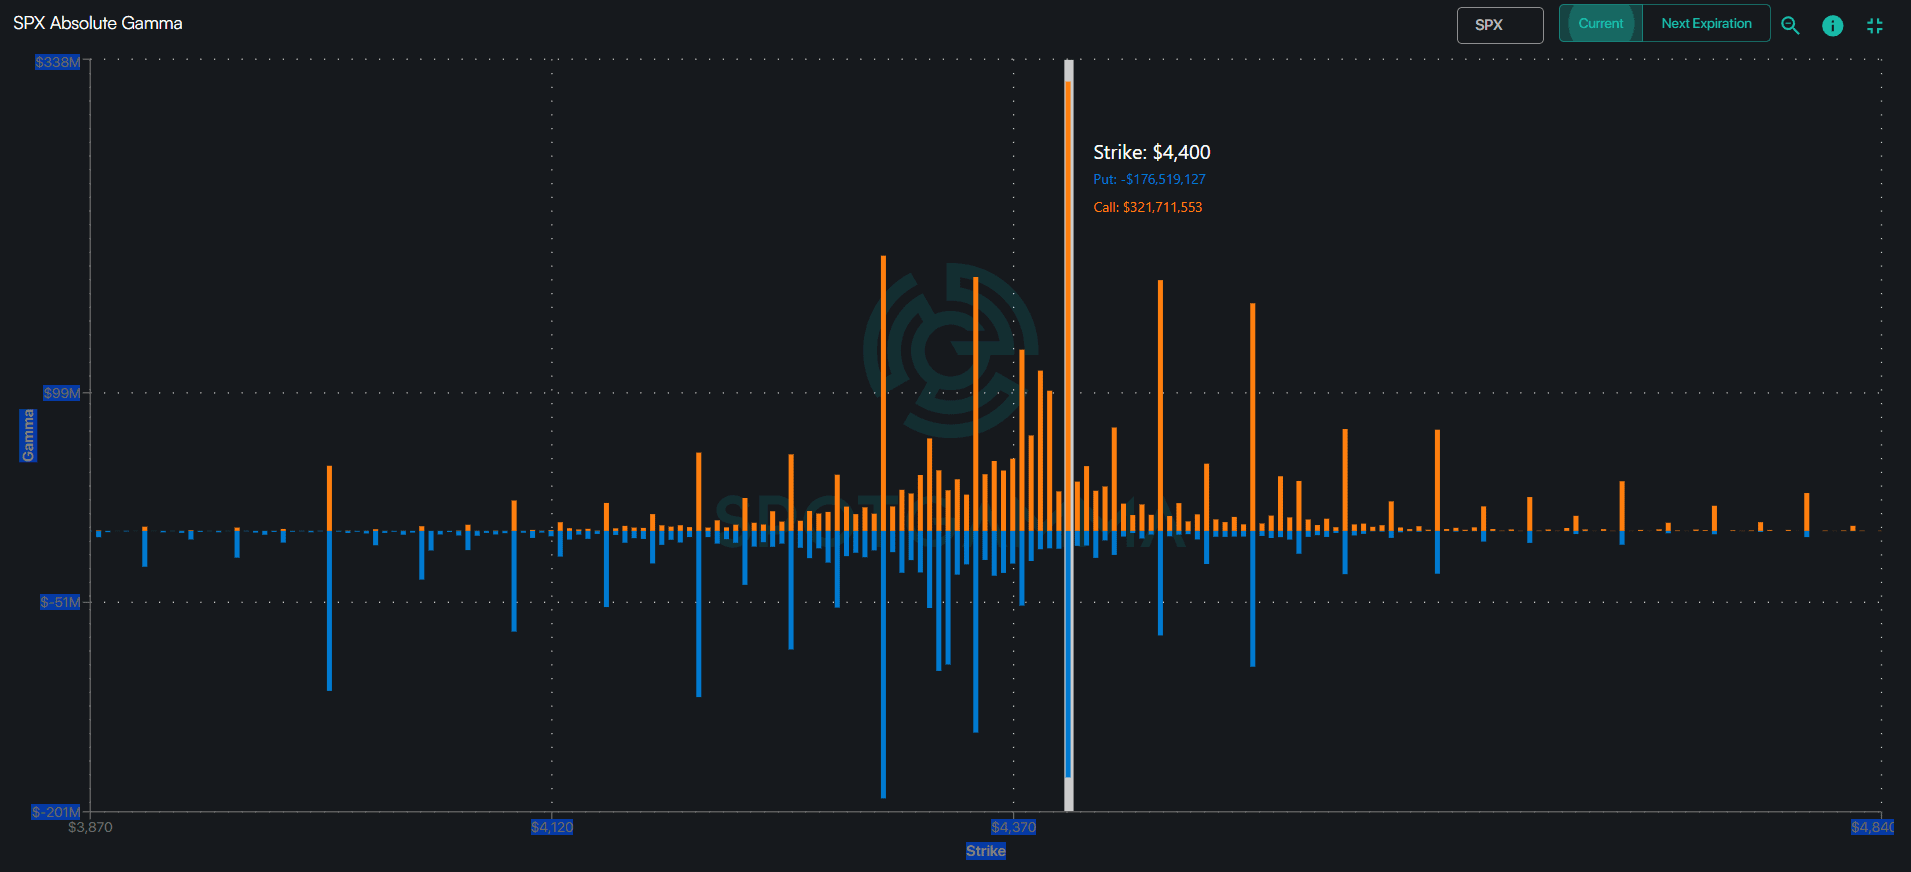Click the tooltip Put value -$176,519,127
The width and height of the screenshot is (1911, 872).
point(1149,179)
